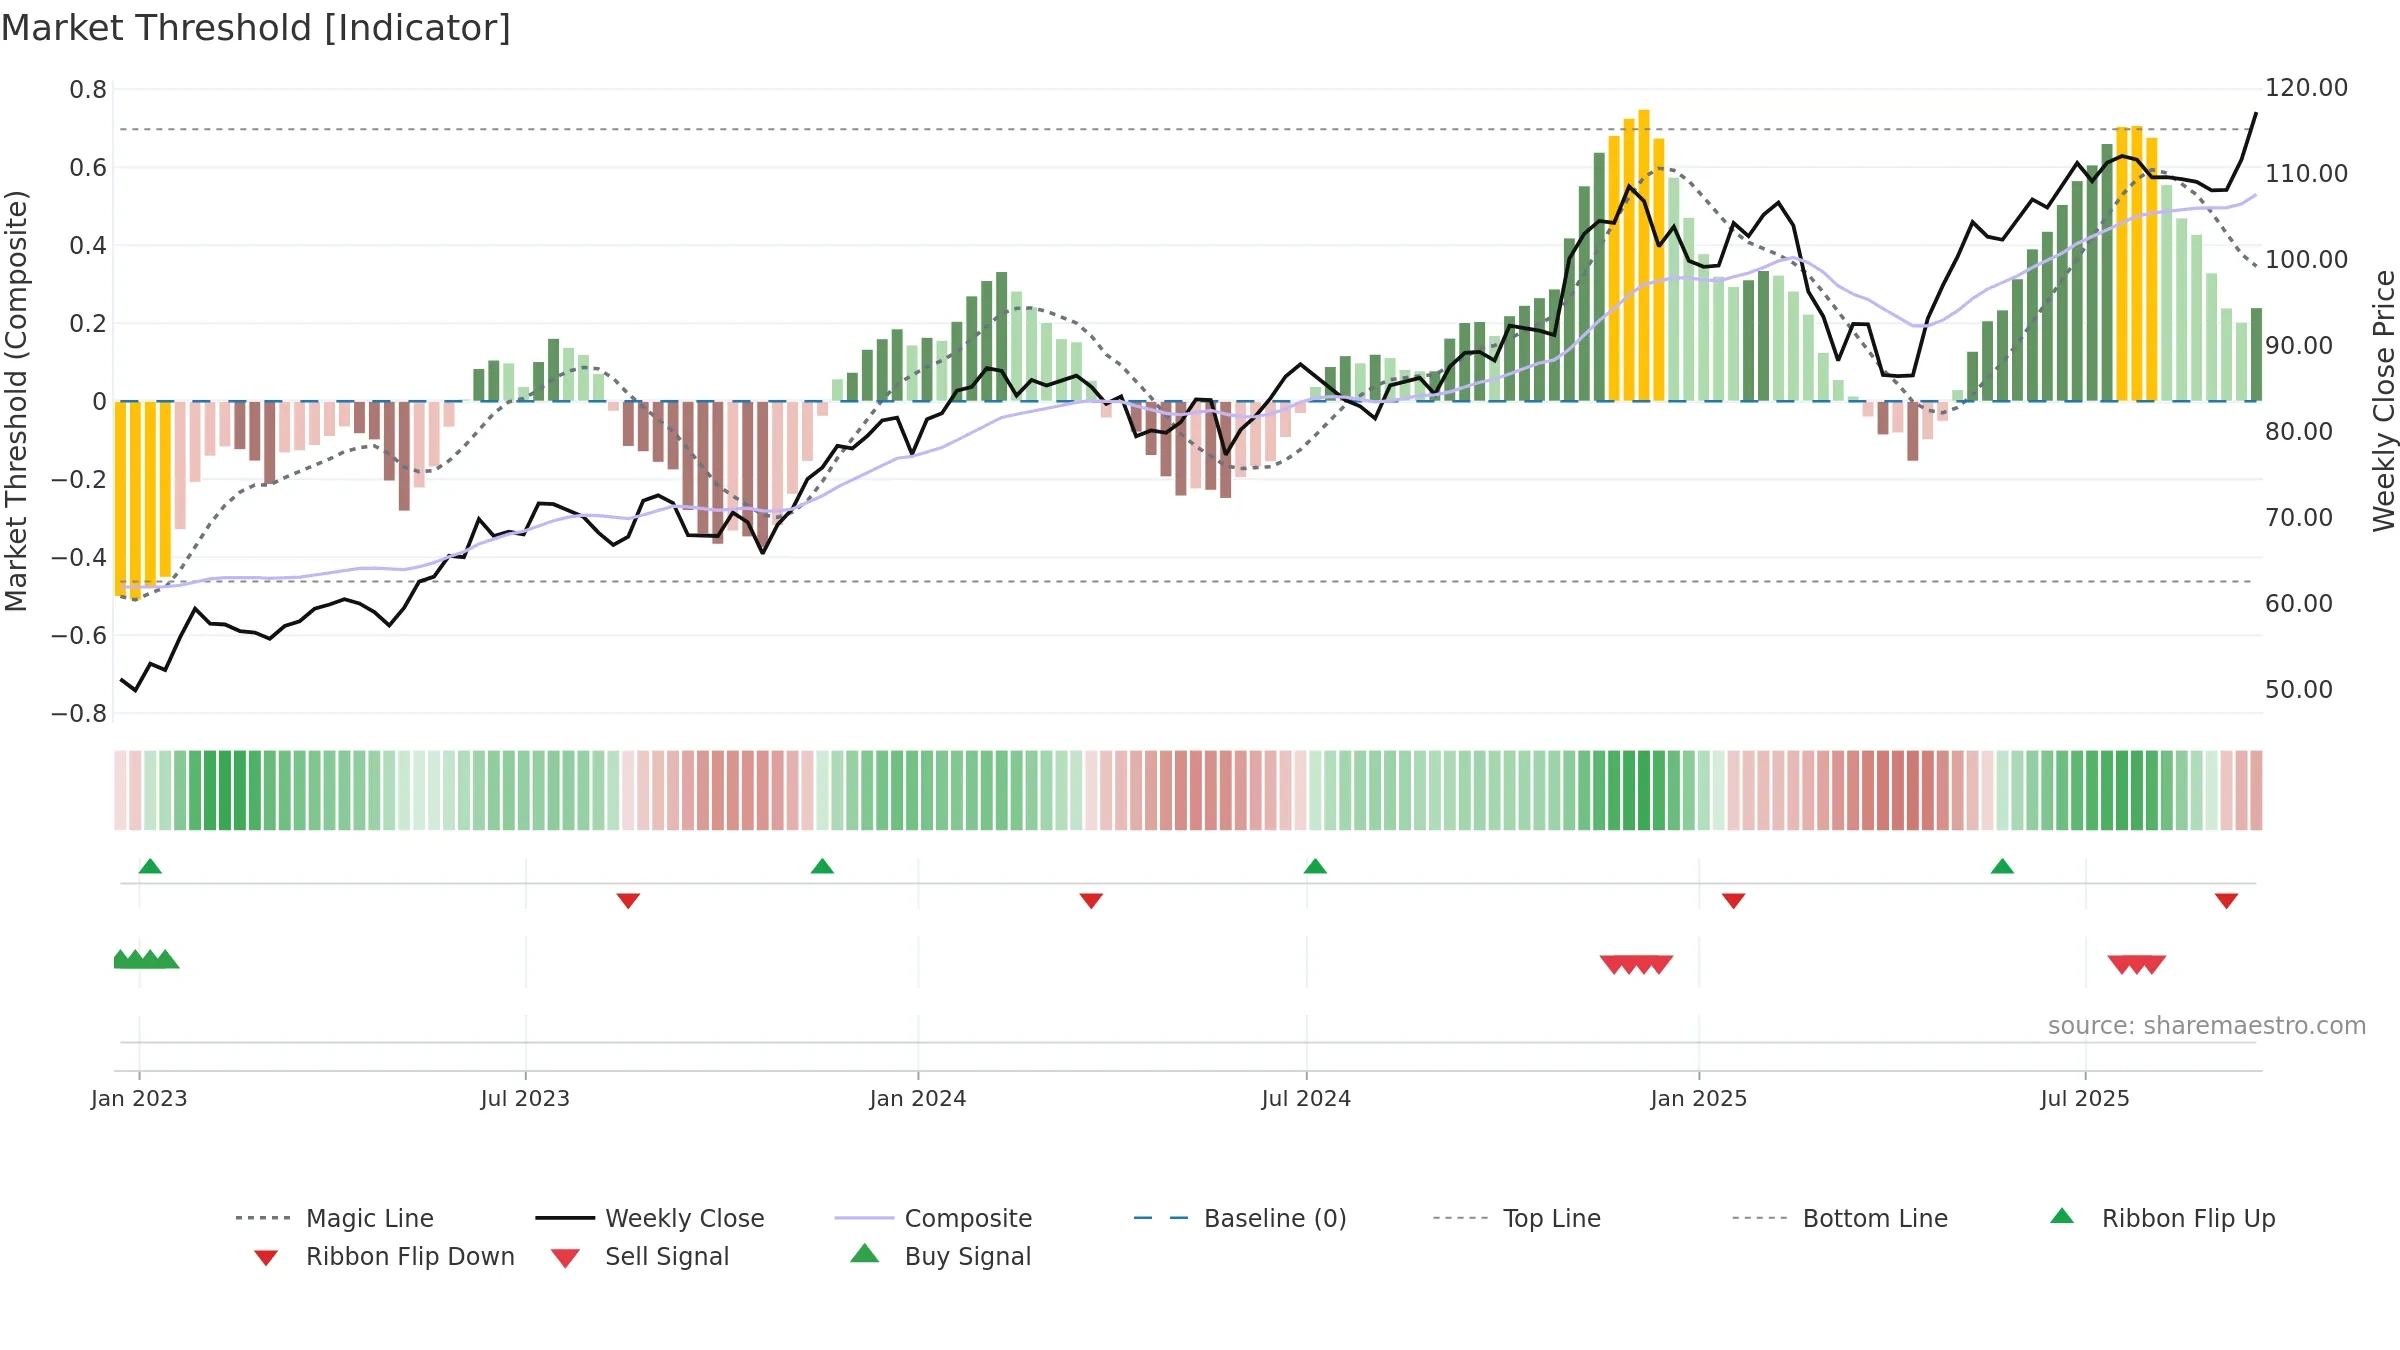
Task: Toggle the Composite legend entry
Action: click(x=934, y=1218)
